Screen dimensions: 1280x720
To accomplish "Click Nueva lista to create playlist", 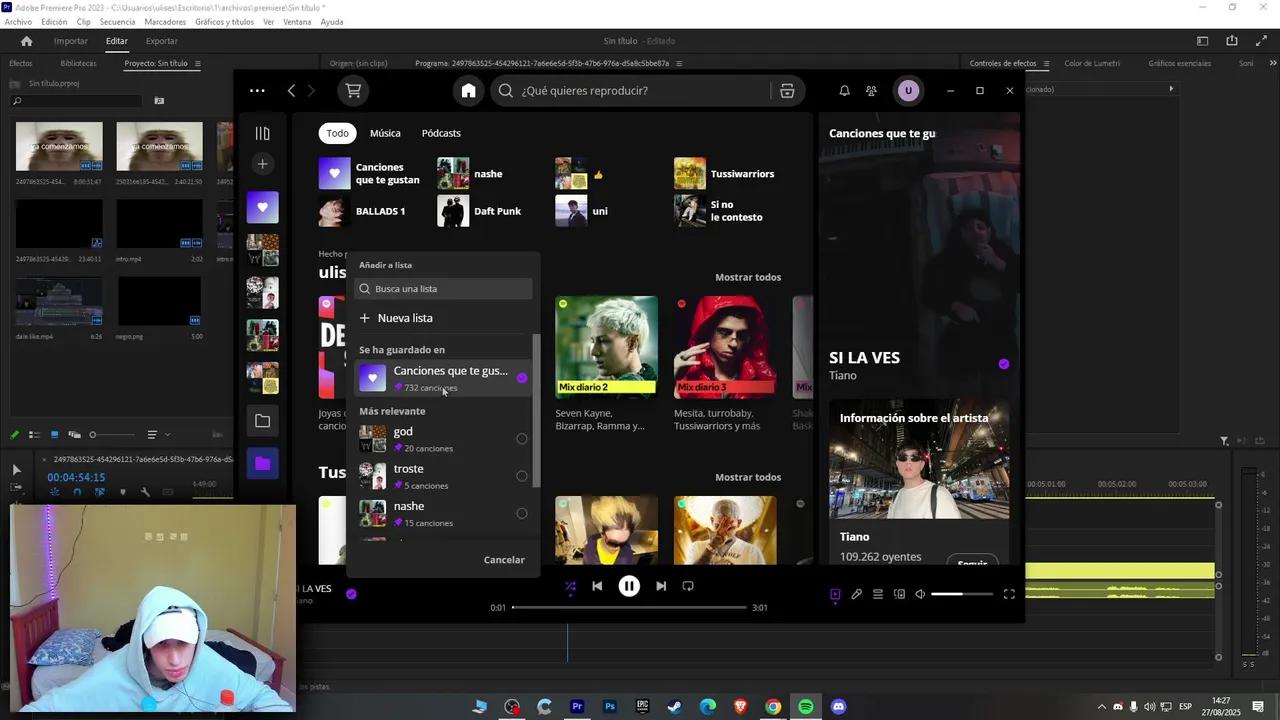I will [396, 318].
